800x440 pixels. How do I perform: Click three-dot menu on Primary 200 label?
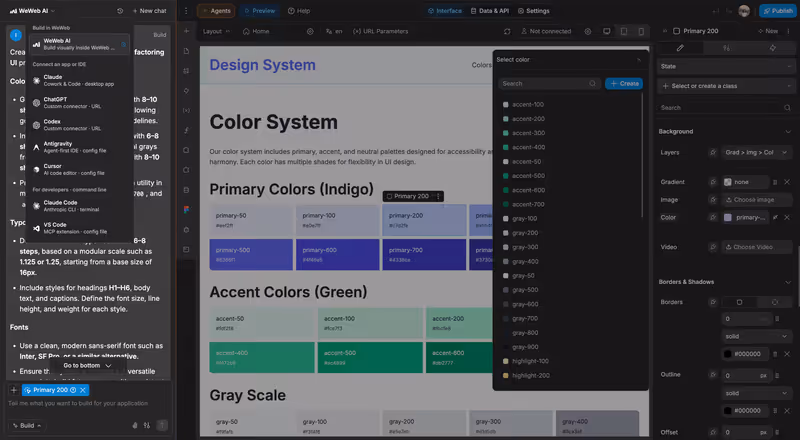(438, 196)
